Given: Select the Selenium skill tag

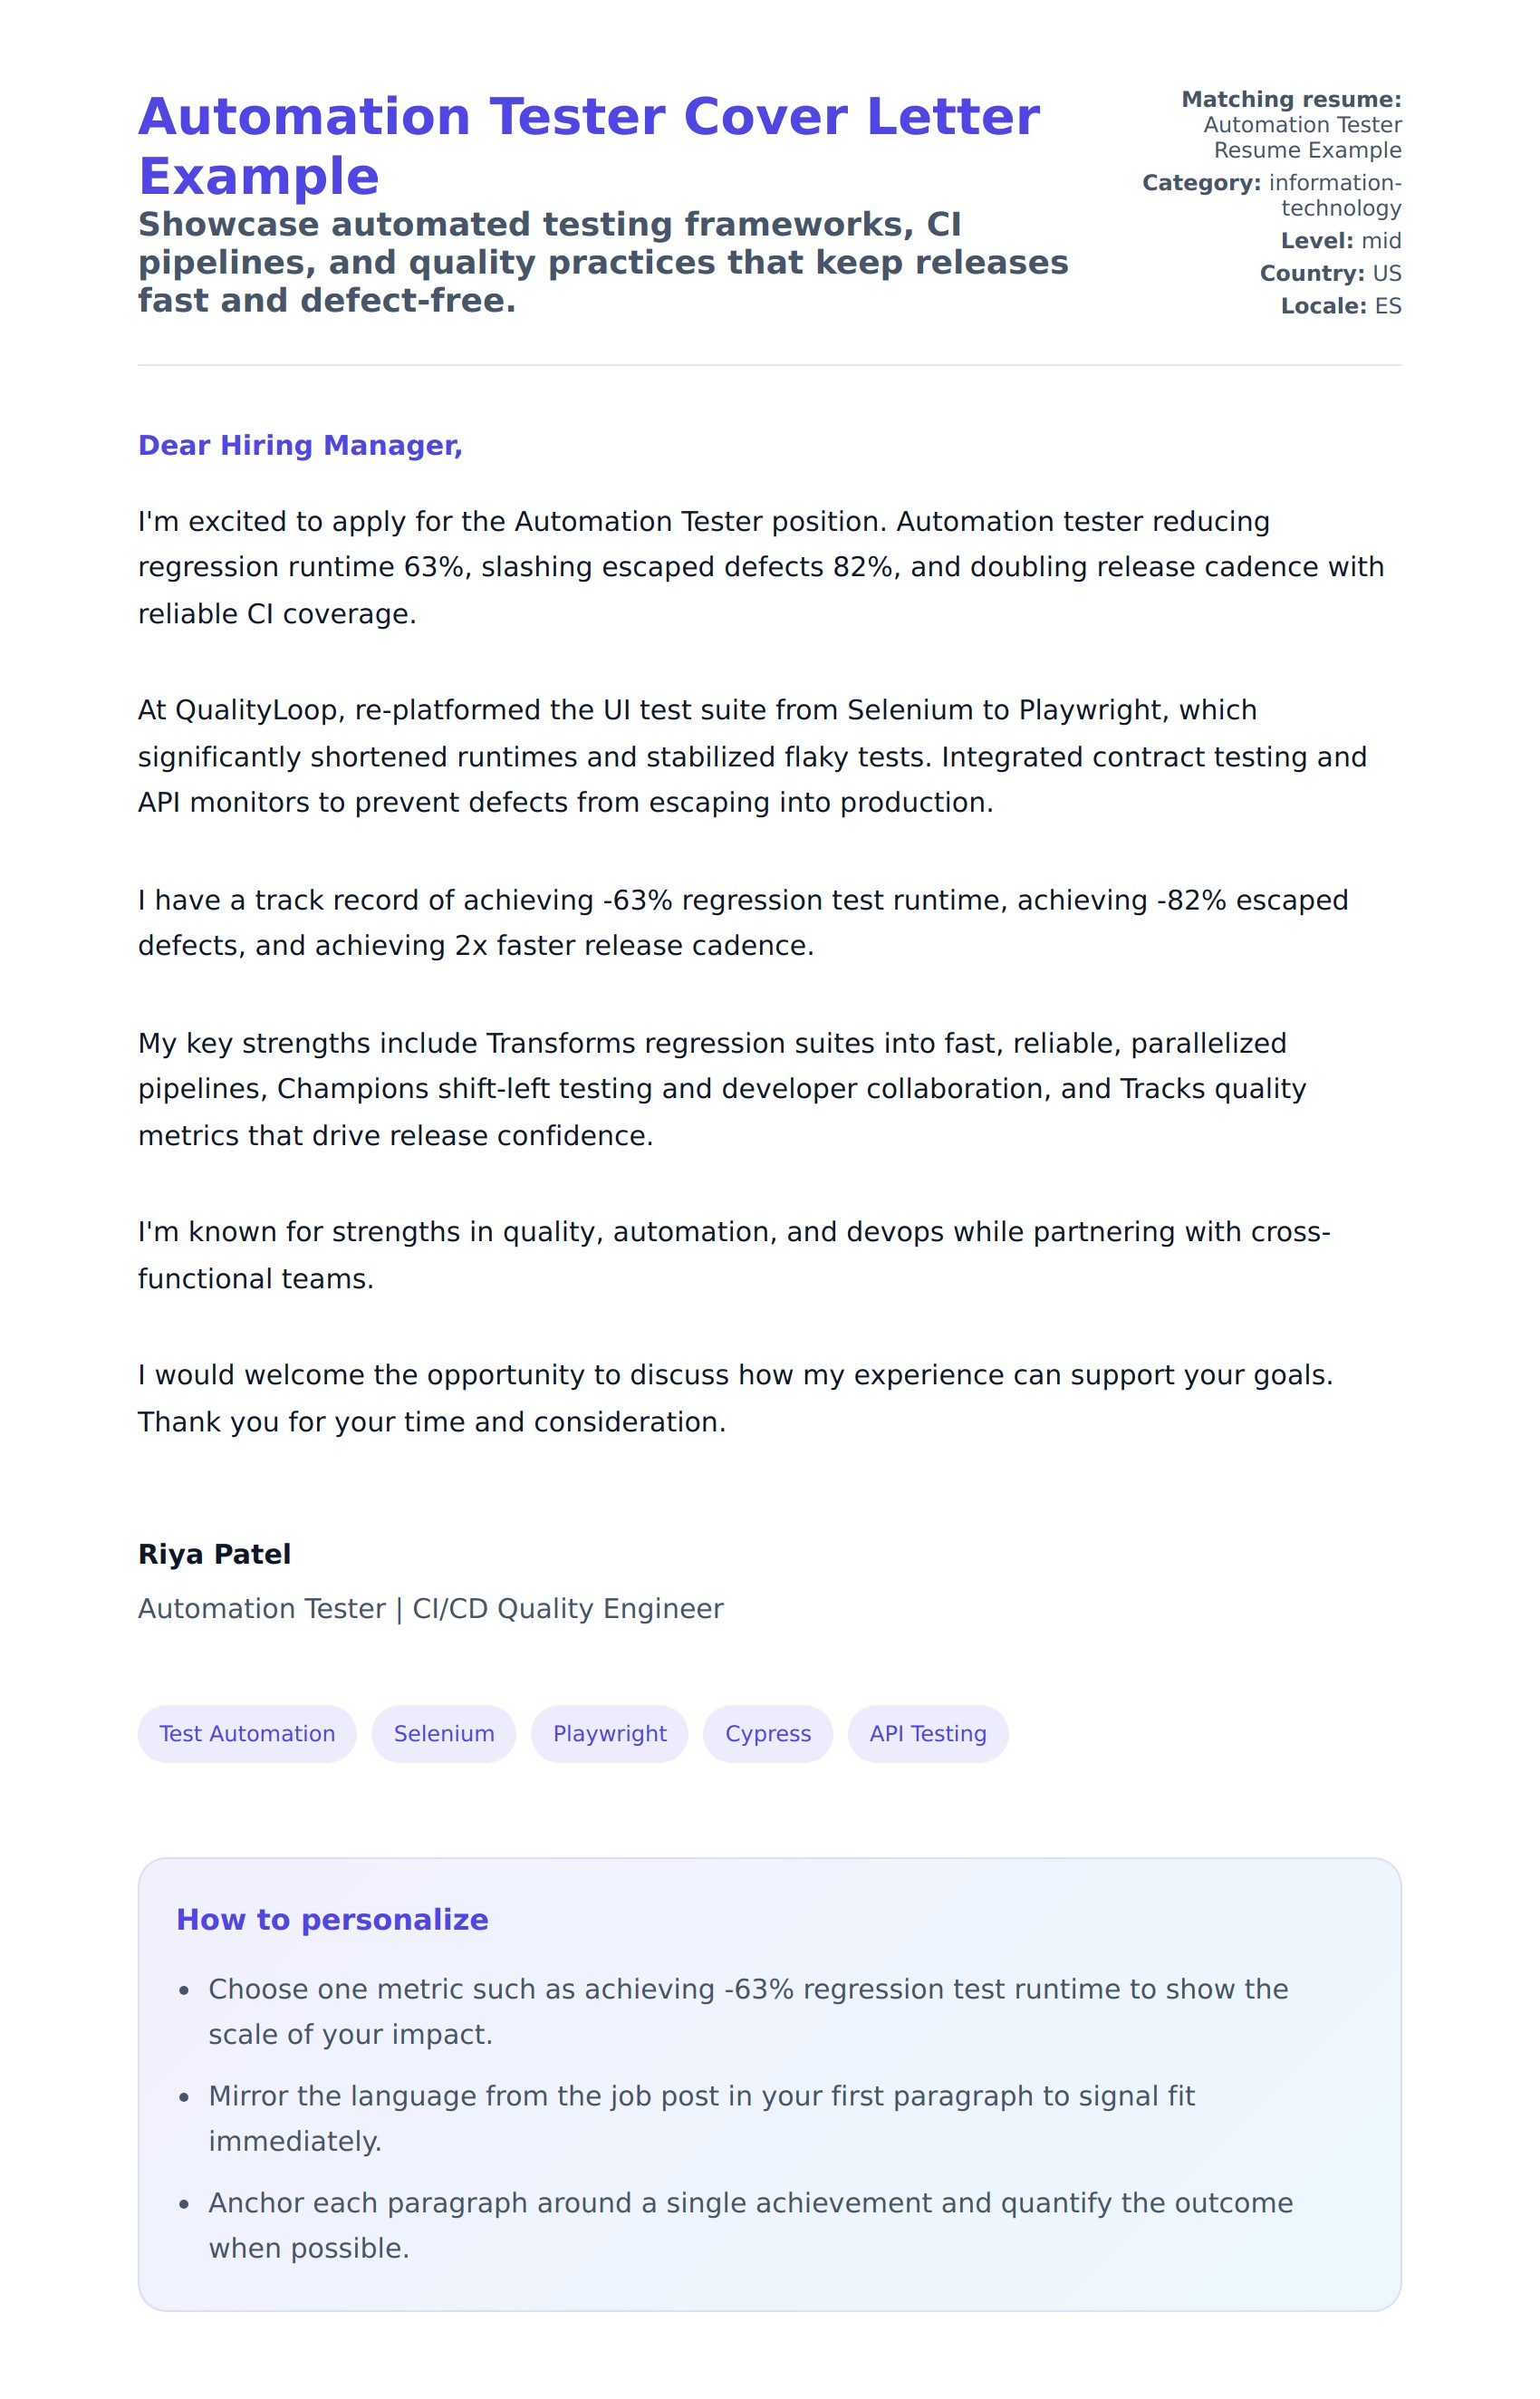Looking at the screenshot, I should tap(443, 1733).
